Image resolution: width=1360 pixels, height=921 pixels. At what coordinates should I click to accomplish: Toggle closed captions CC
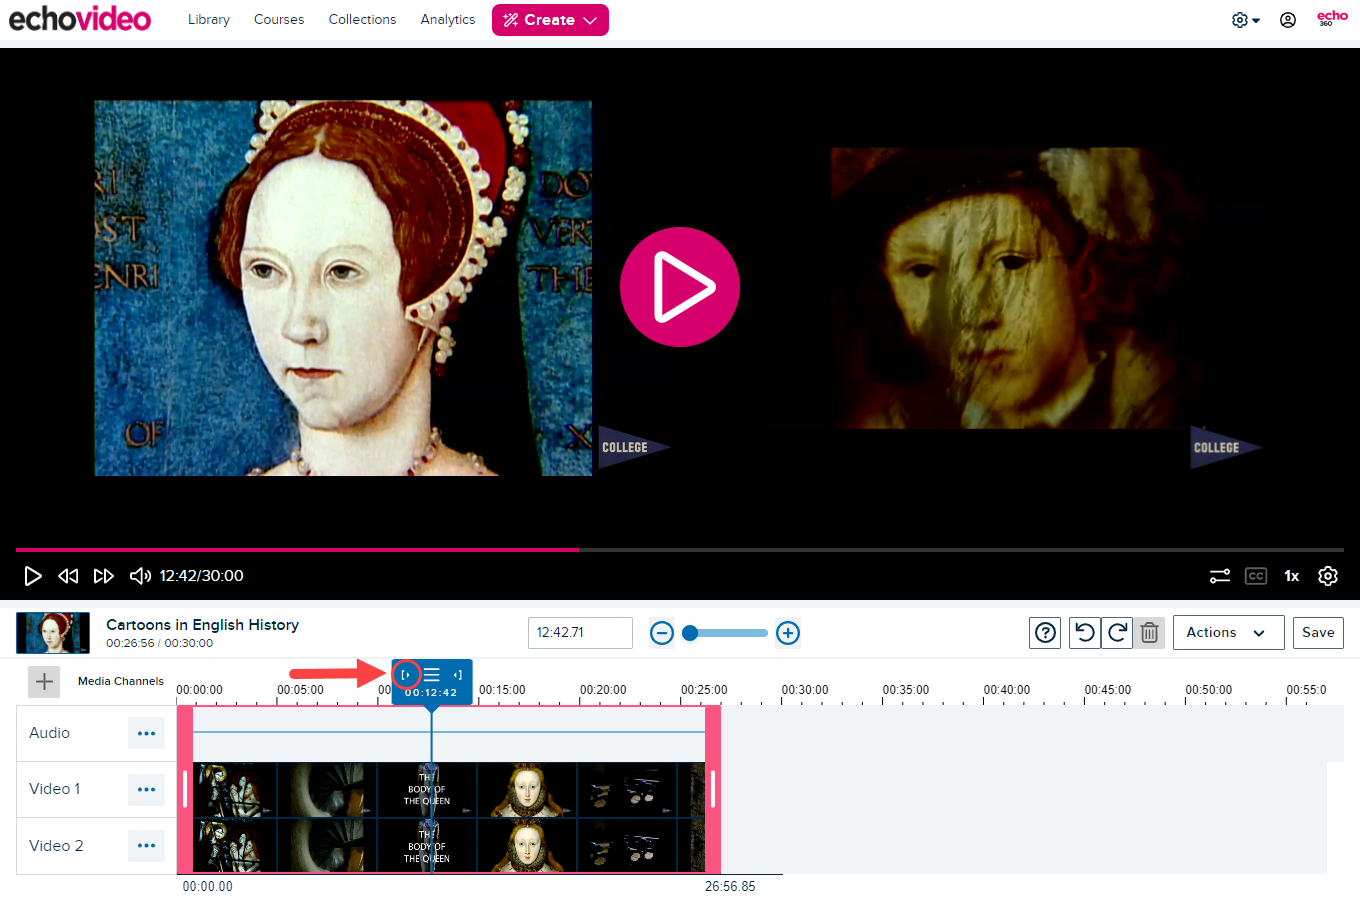tap(1256, 576)
